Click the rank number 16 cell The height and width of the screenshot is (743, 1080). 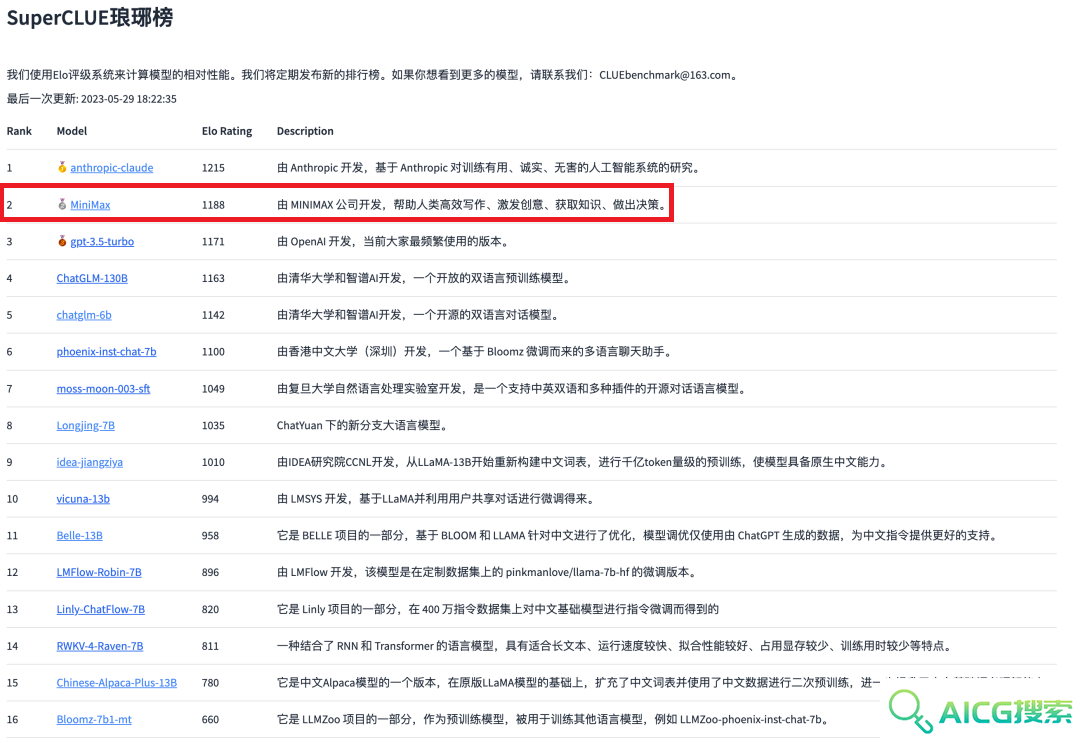(12, 719)
